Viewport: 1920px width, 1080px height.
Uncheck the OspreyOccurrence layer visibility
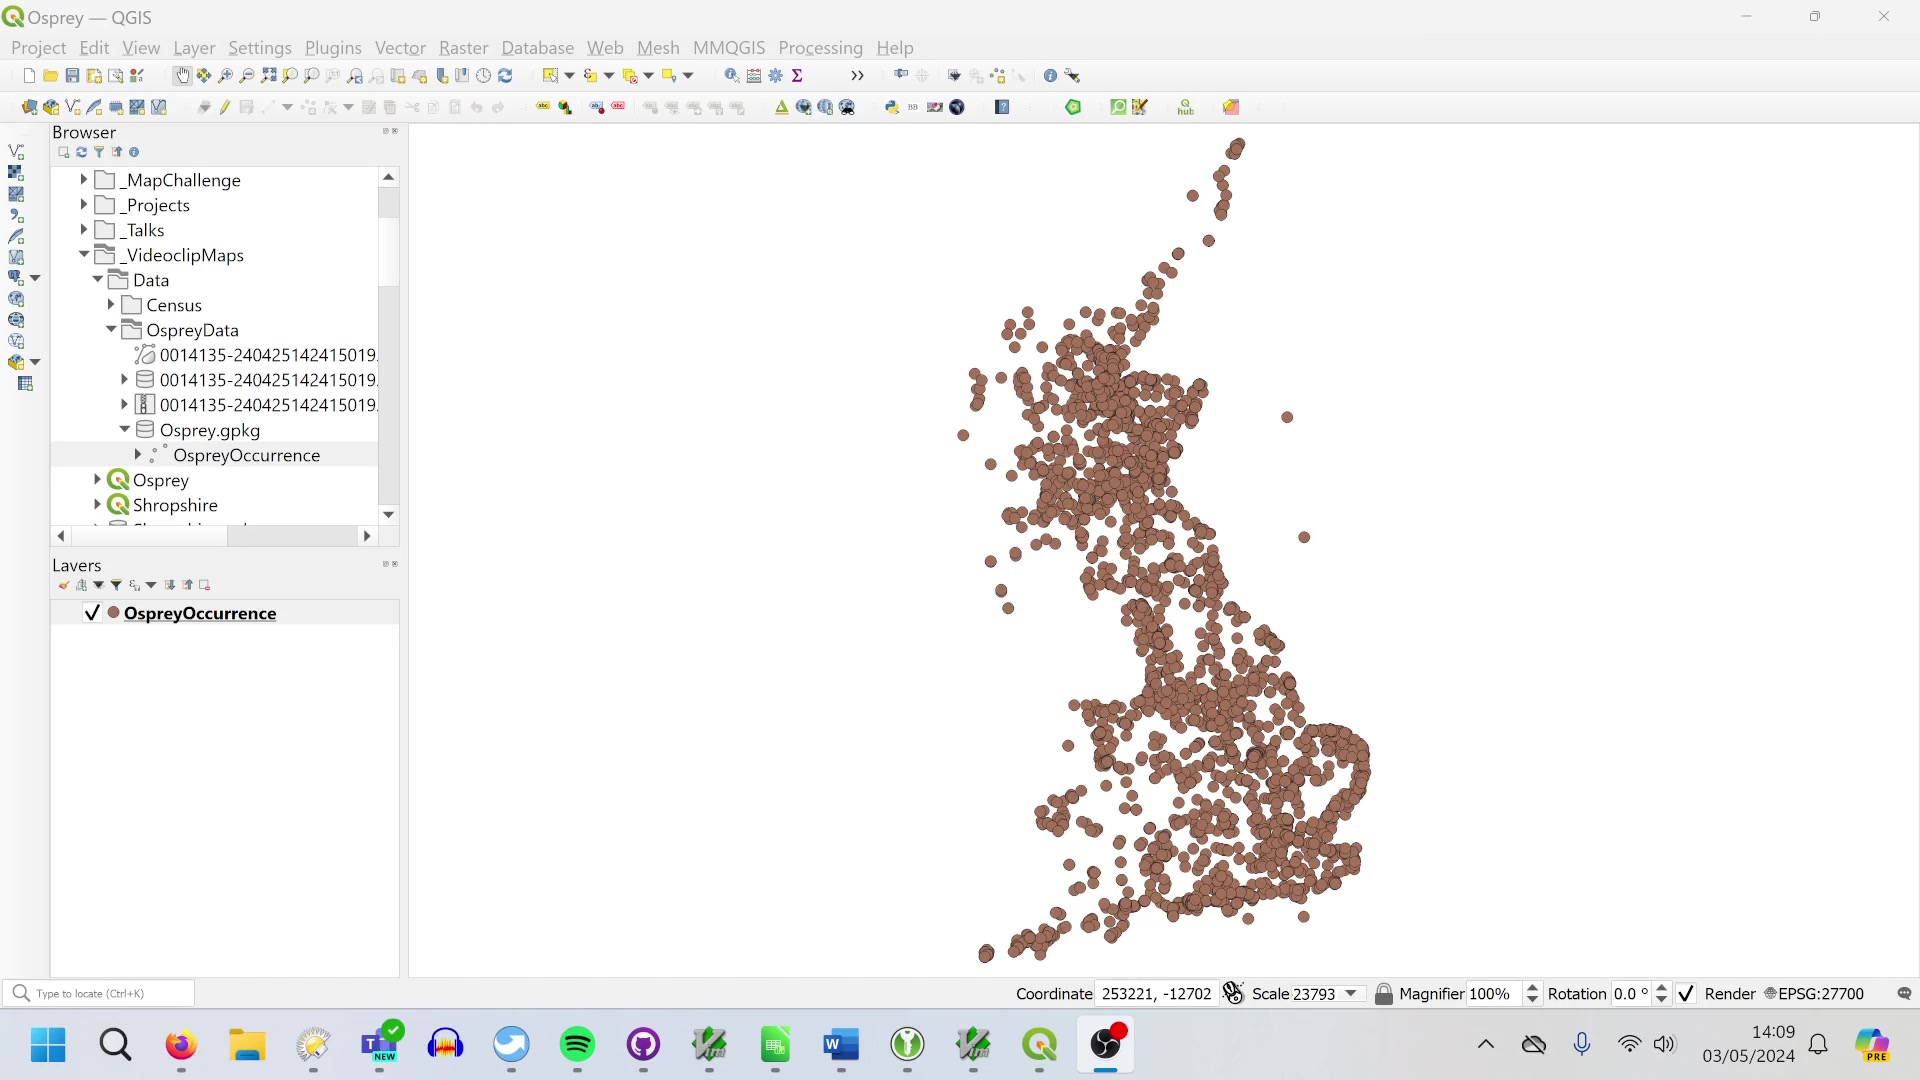tap(91, 613)
